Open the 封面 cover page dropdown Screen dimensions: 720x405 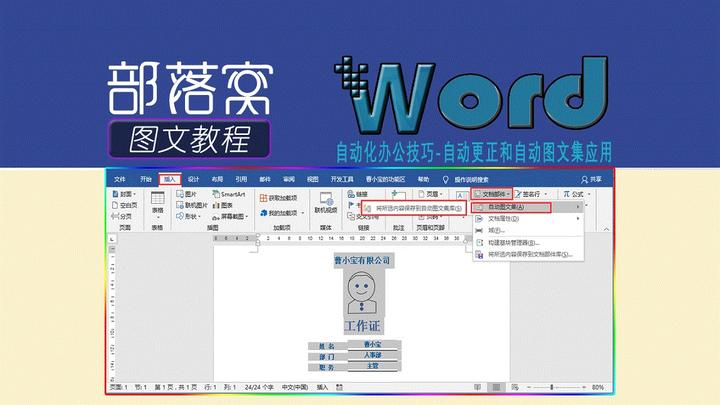click(x=124, y=194)
